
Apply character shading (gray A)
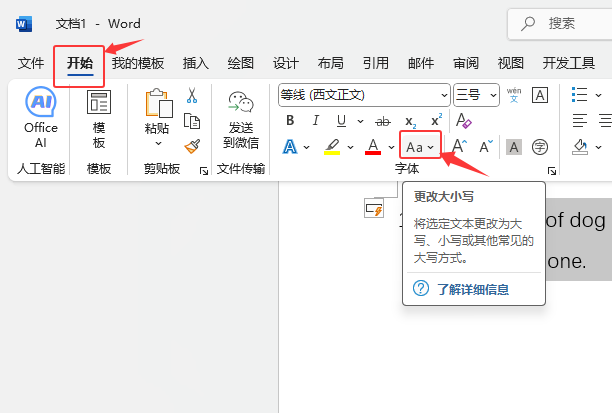click(x=514, y=147)
